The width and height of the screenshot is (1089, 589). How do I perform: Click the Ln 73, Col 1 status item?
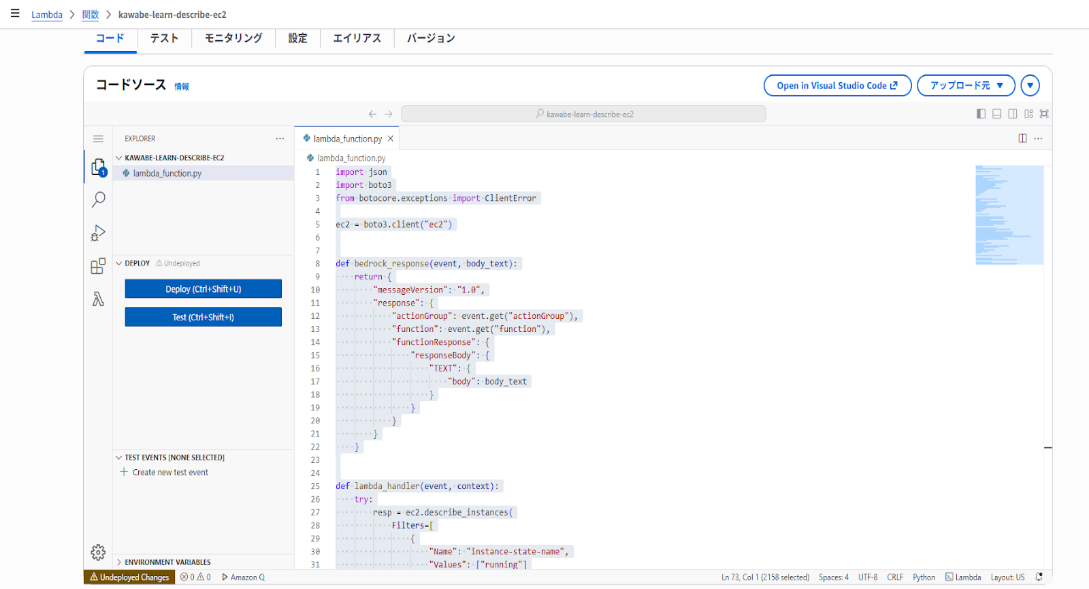coord(765,577)
